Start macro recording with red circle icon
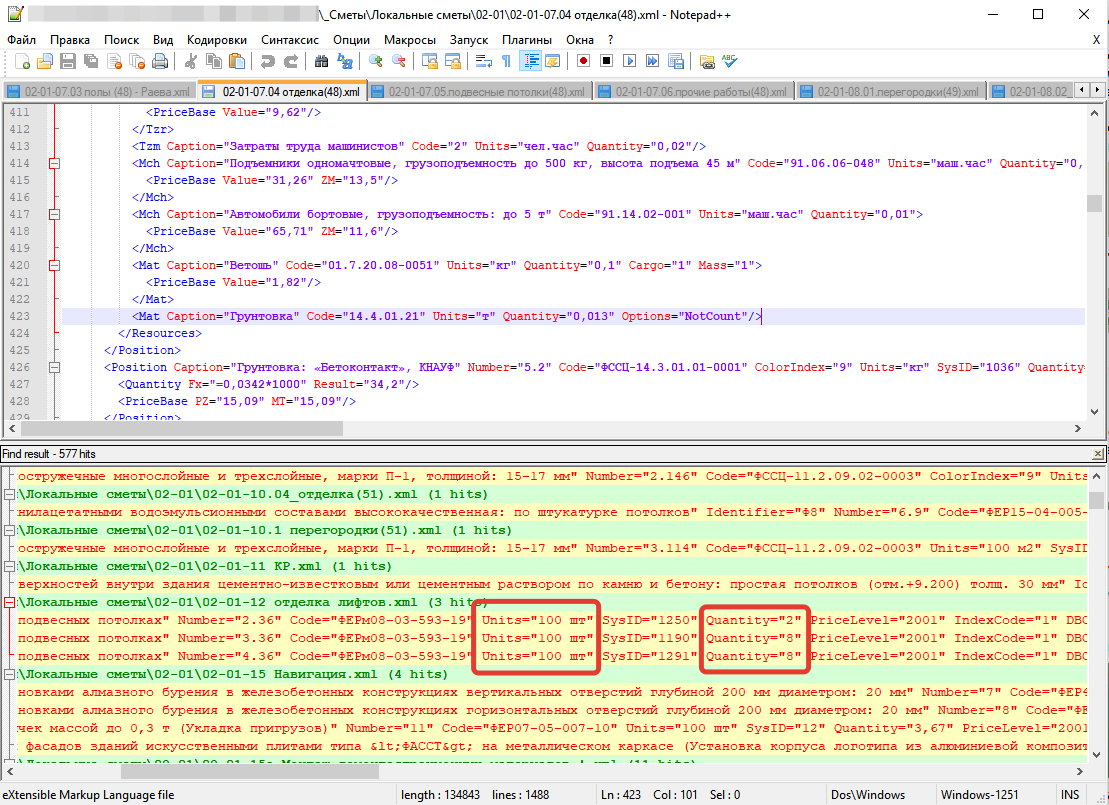This screenshot has height=805, width=1109. click(x=583, y=62)
